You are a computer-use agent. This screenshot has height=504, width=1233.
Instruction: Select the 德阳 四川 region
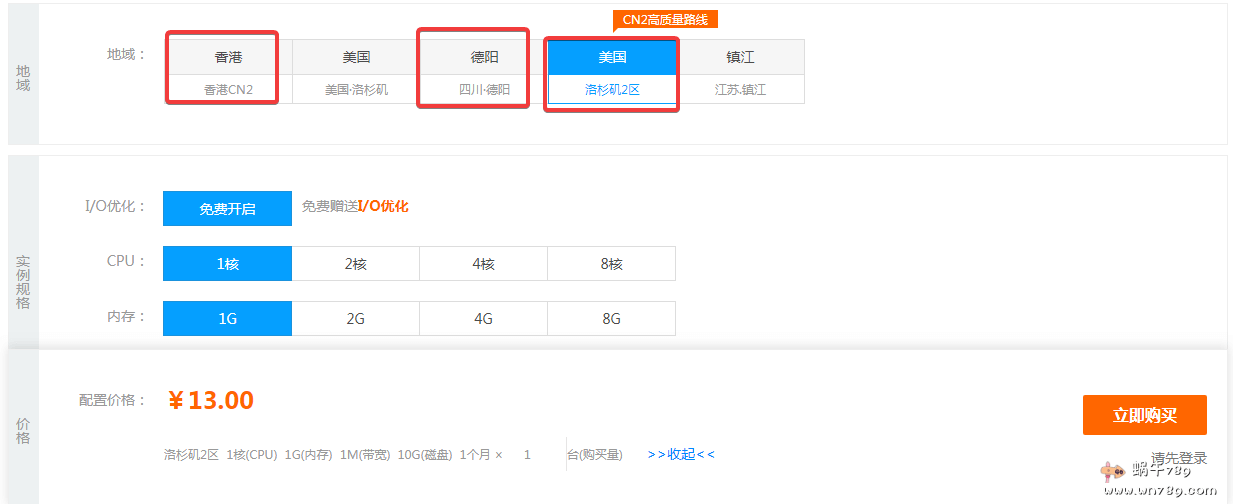[484, 72]
